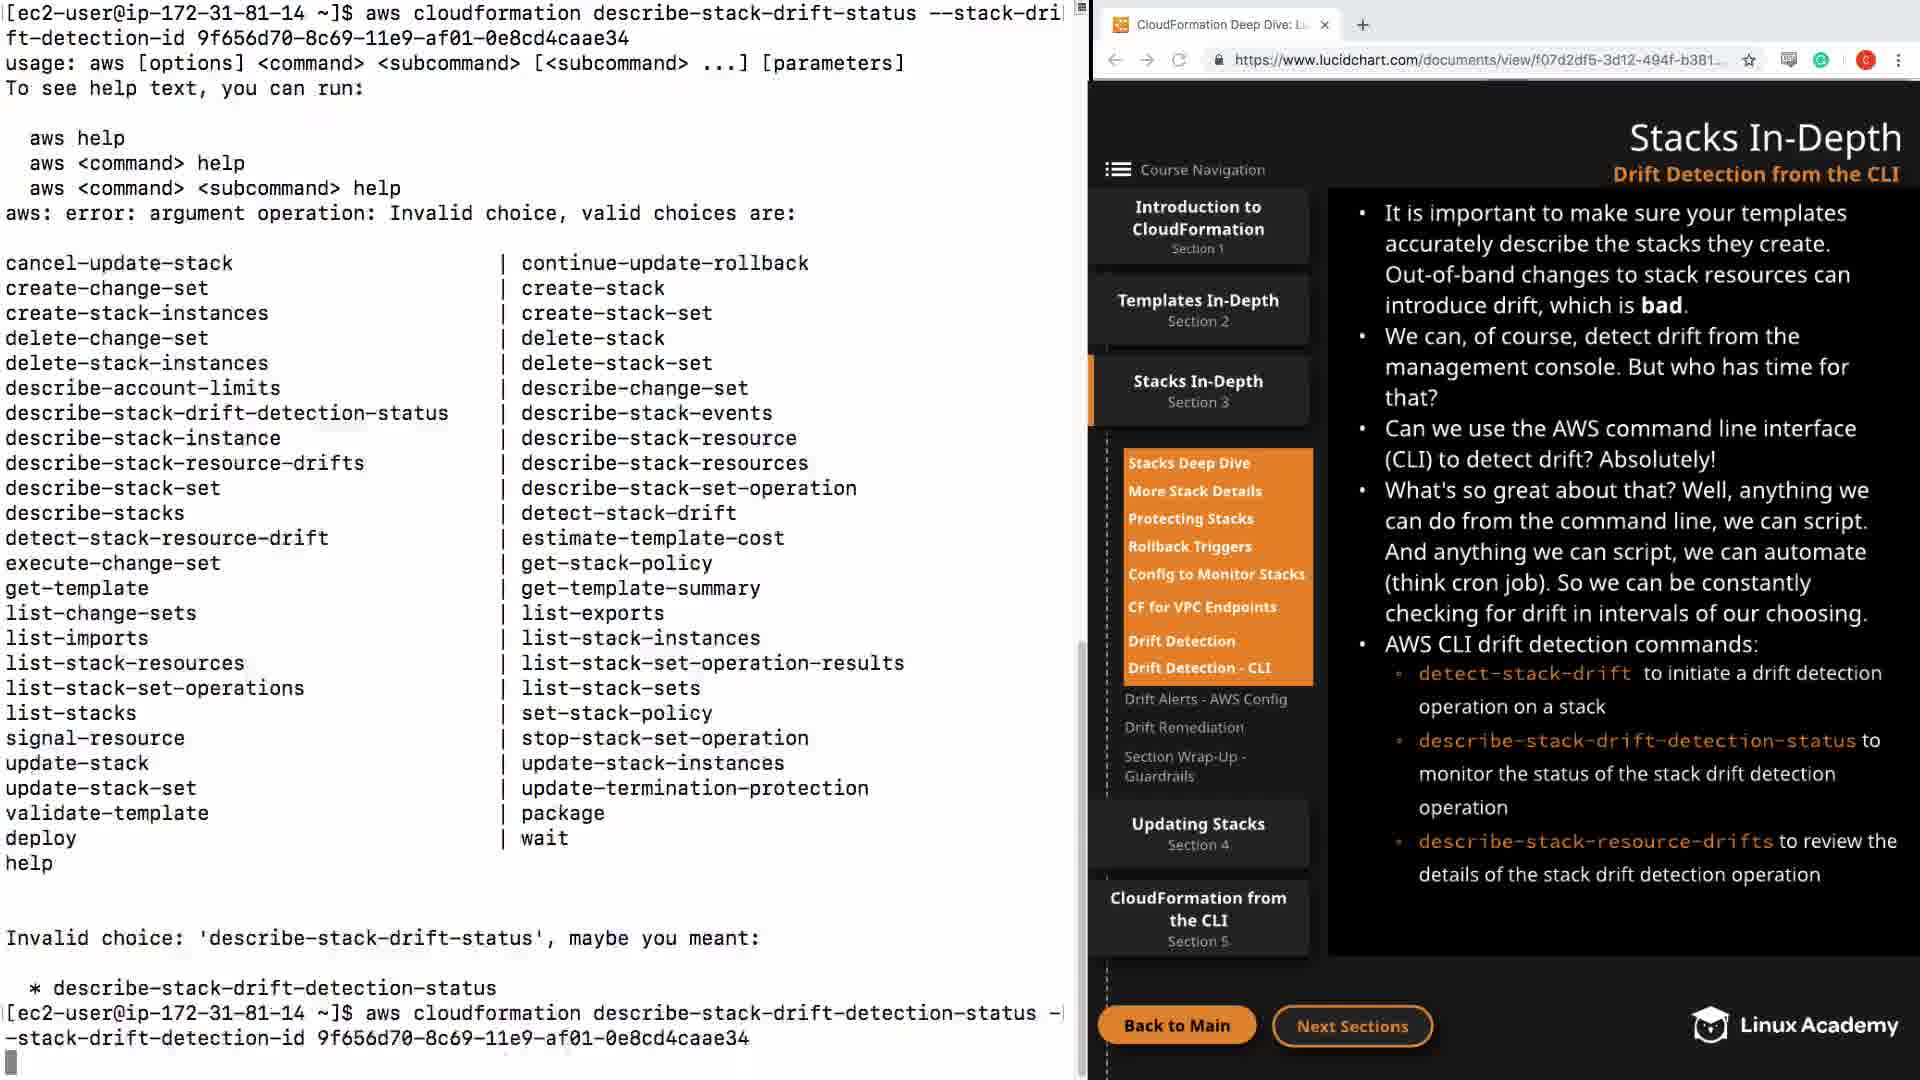Bookmark page with star icon

(x=1749, y=60)
